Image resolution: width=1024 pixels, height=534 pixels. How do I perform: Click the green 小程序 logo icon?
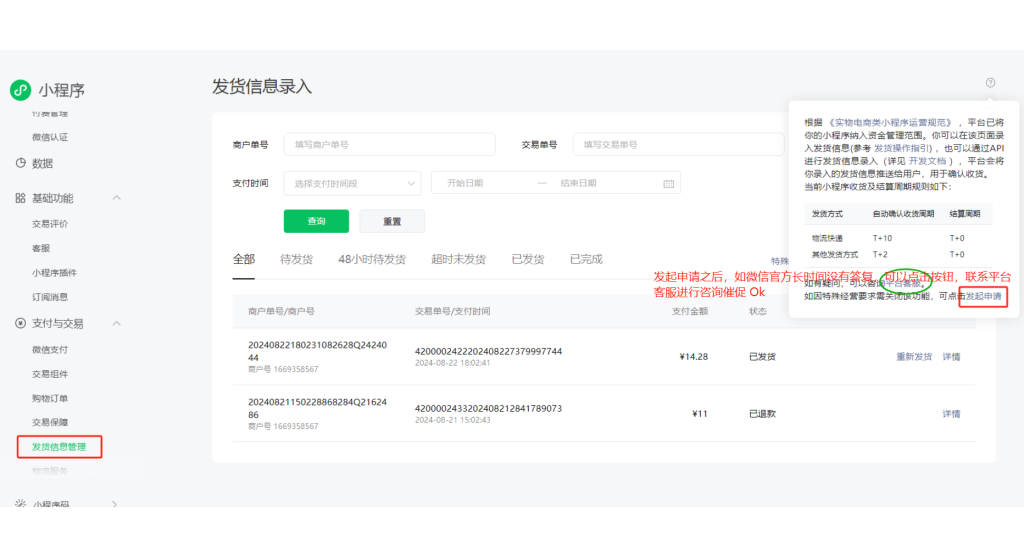(20, 90)
